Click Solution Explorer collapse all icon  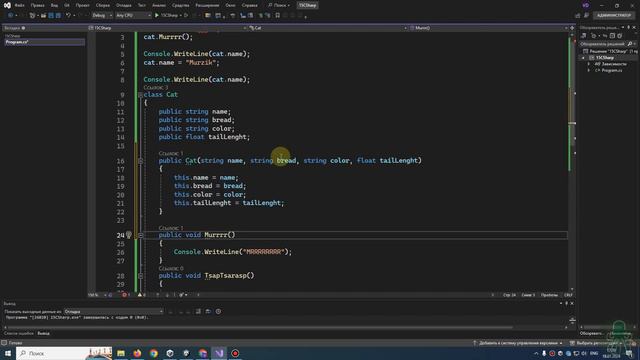(612, 36)
